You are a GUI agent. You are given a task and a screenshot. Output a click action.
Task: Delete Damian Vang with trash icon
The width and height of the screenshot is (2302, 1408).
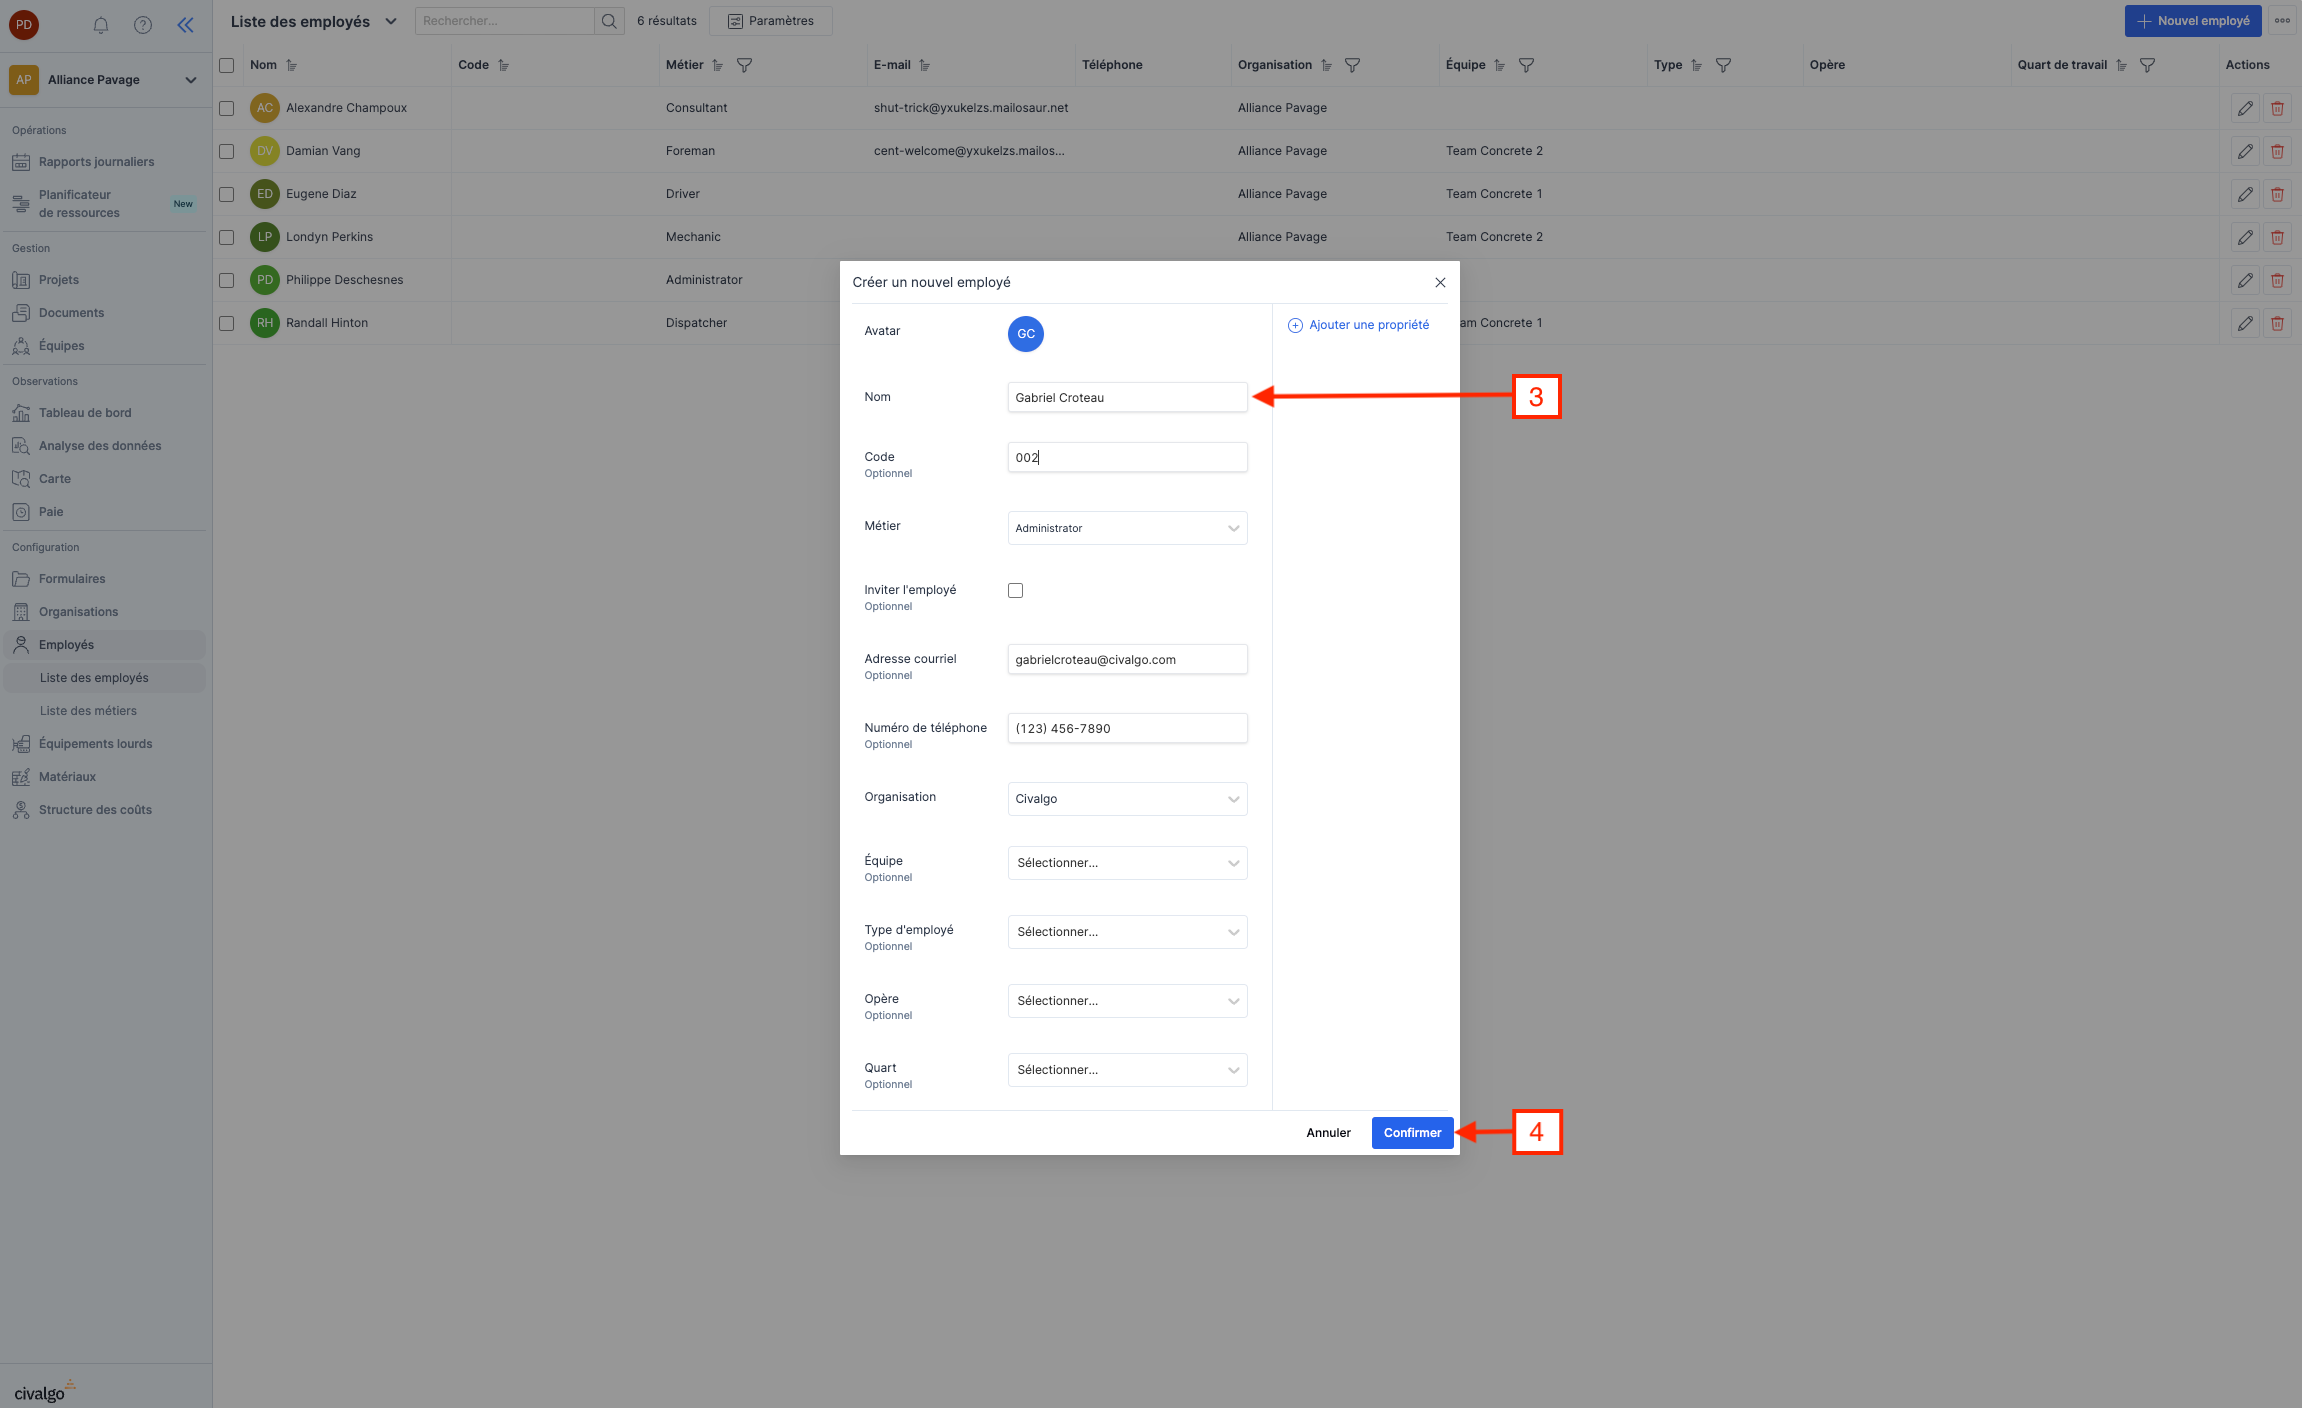point(2277,151)
